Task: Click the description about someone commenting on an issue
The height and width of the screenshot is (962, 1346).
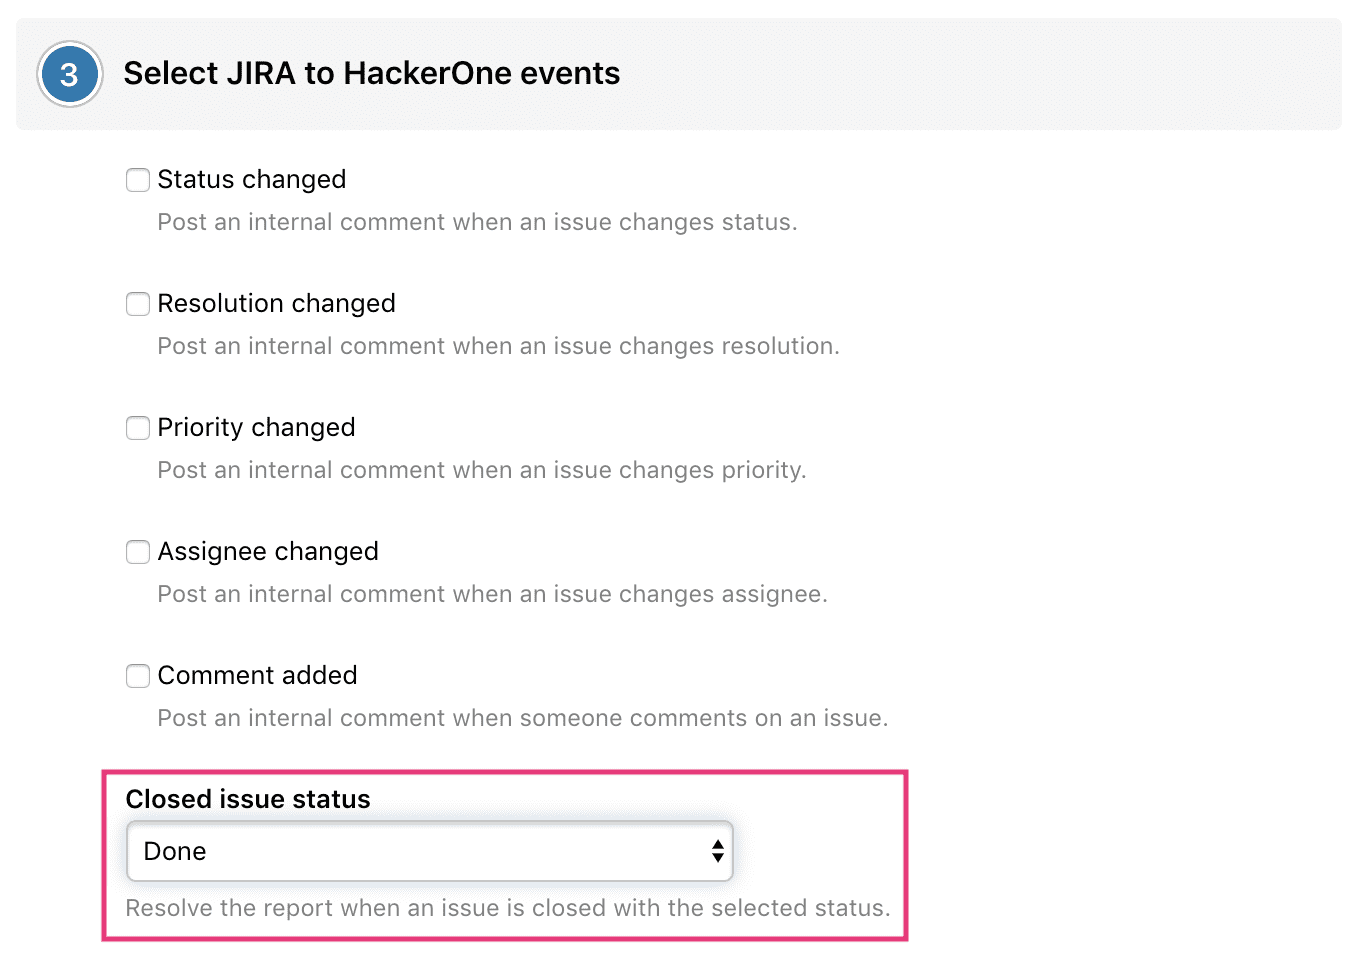Action: coord(522,718)
